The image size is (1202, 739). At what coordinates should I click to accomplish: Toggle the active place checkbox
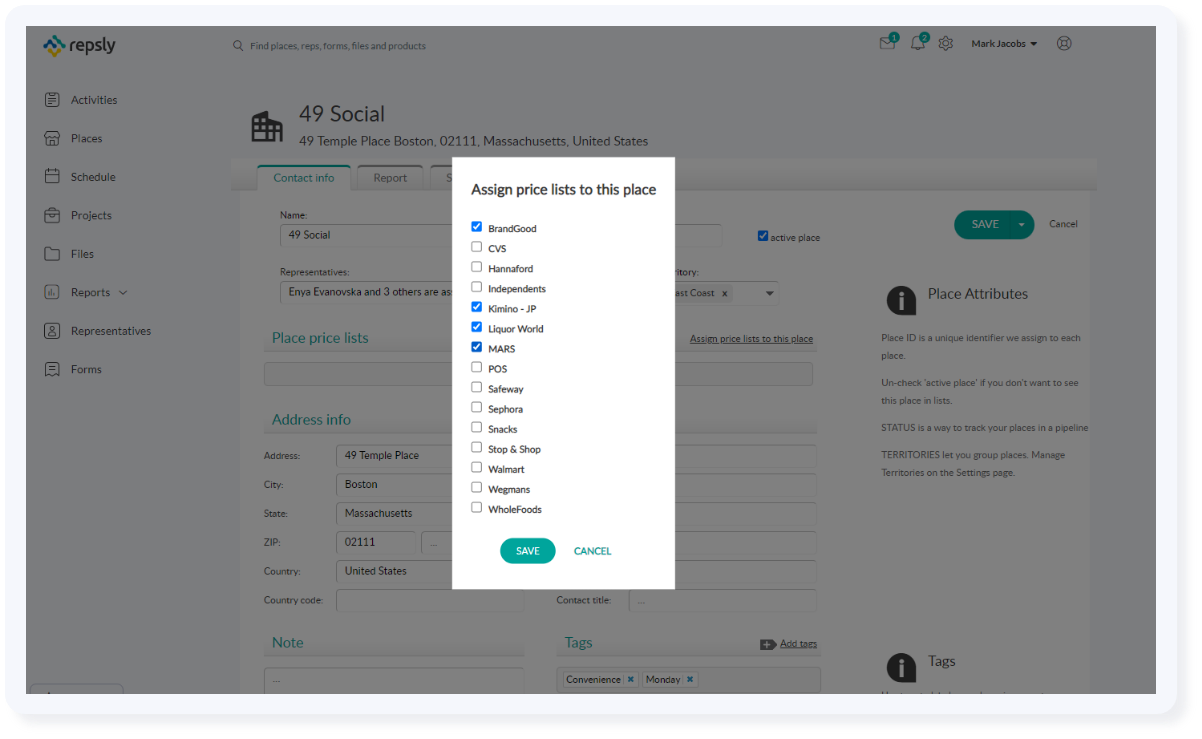(x=763, y=237)
